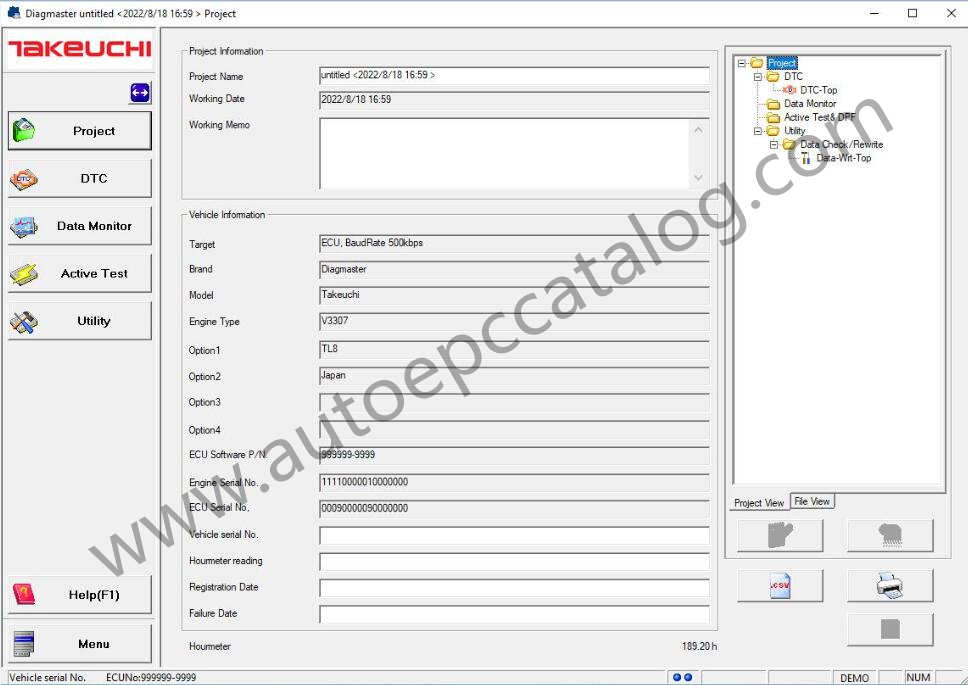The image size is (968, 685).
Task: Collapse the Utility tree node
Action: click(x=758, y=131)
